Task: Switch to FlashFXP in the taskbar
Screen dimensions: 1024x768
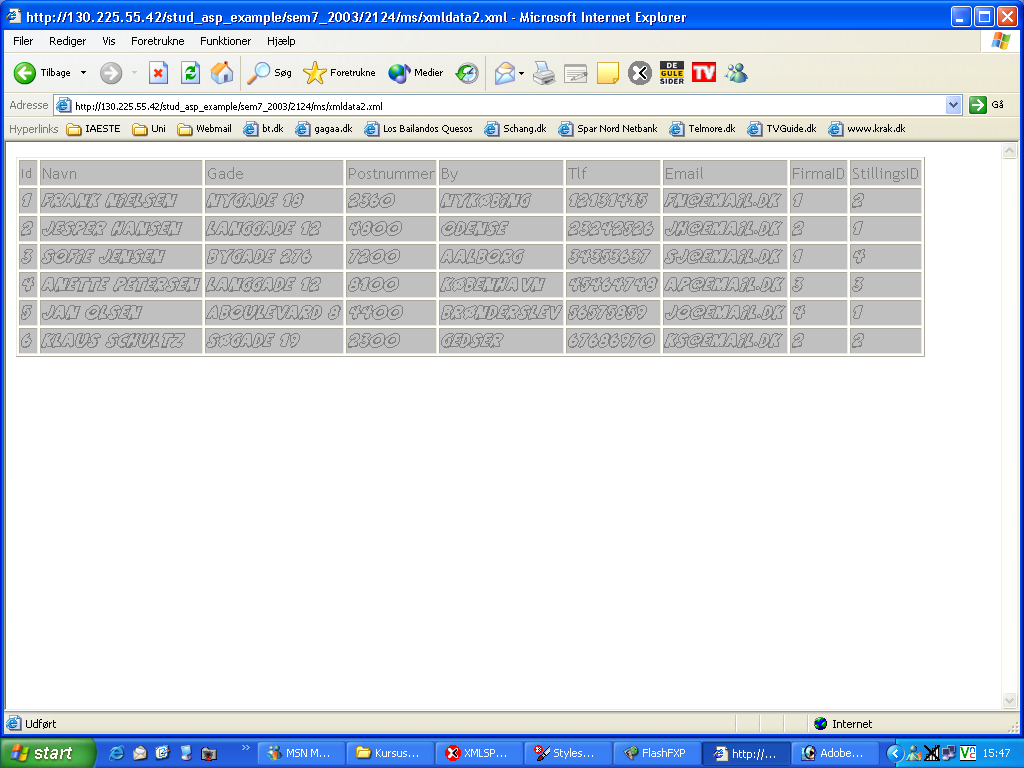Action: (x=656, y=753)
